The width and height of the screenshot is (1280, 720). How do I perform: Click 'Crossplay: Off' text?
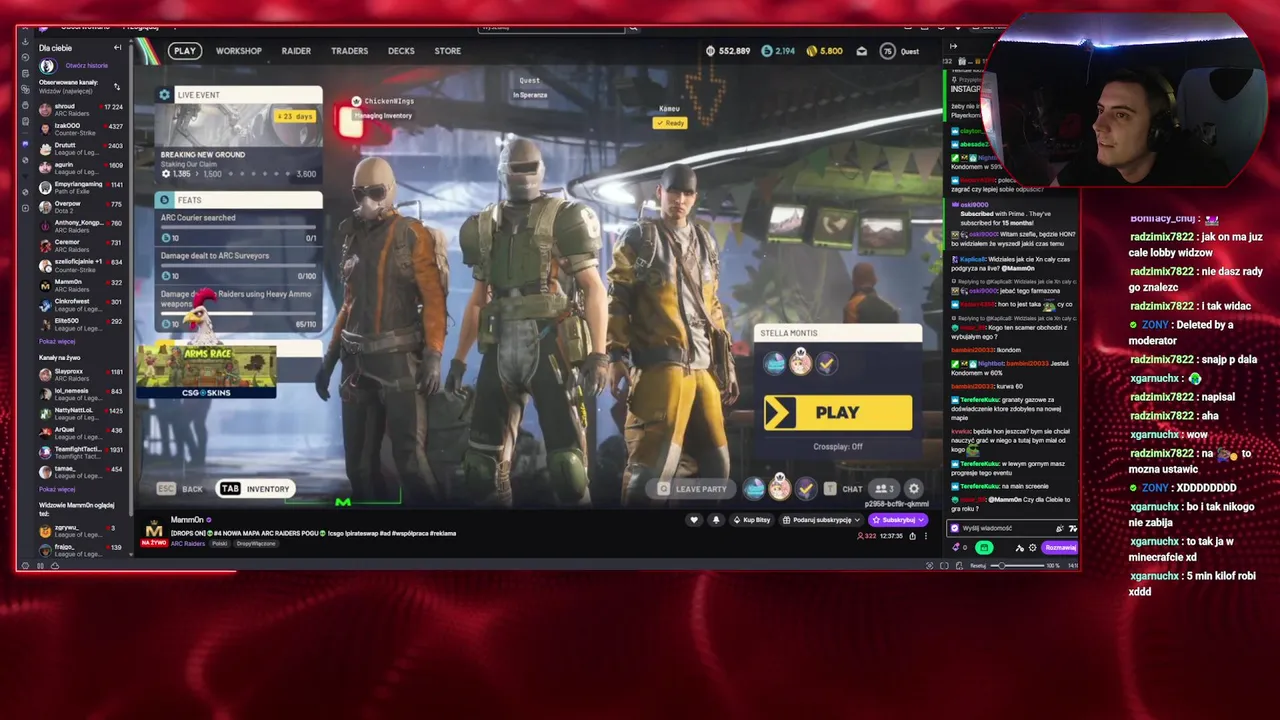(x=838, y=447)
